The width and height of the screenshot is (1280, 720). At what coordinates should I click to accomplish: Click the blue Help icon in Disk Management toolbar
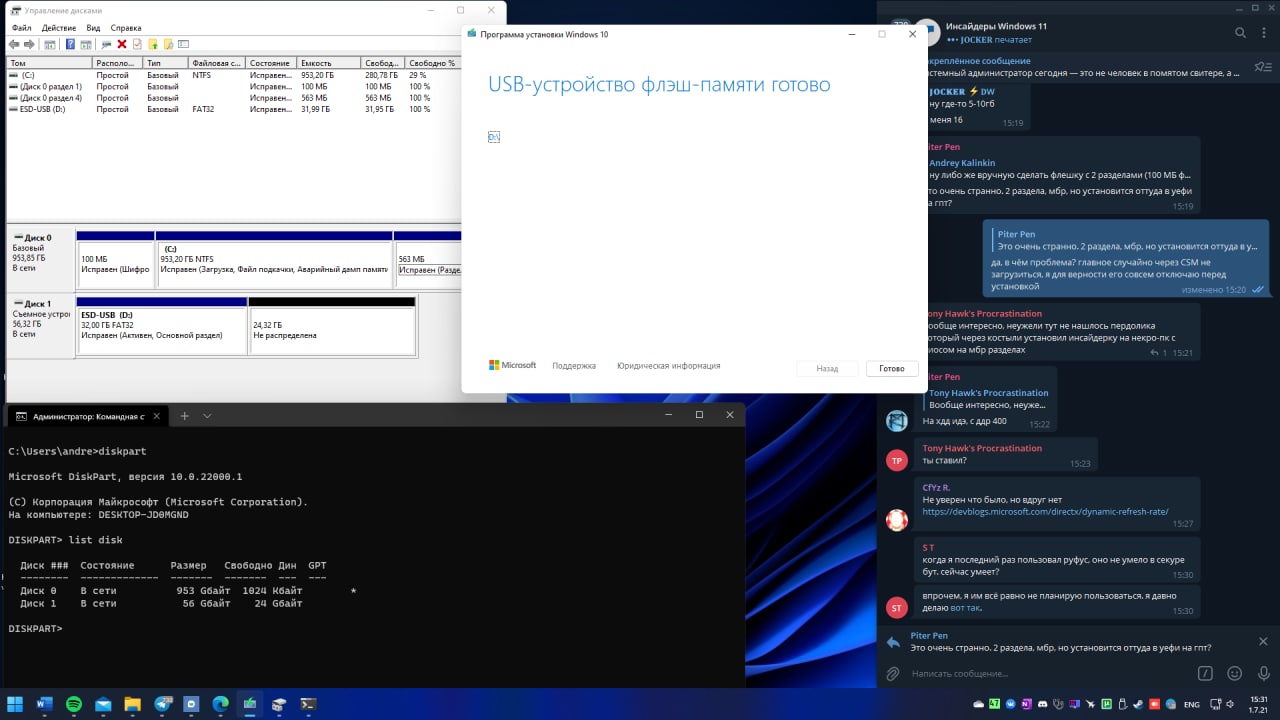coord(70,44)
